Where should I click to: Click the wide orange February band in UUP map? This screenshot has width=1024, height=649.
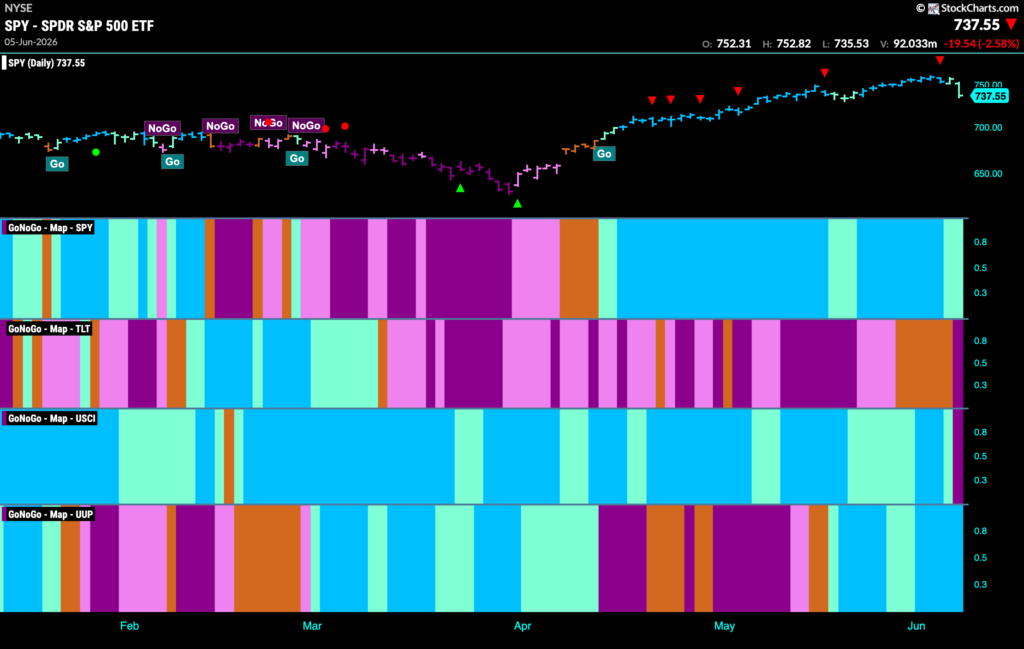pos(267,558)
